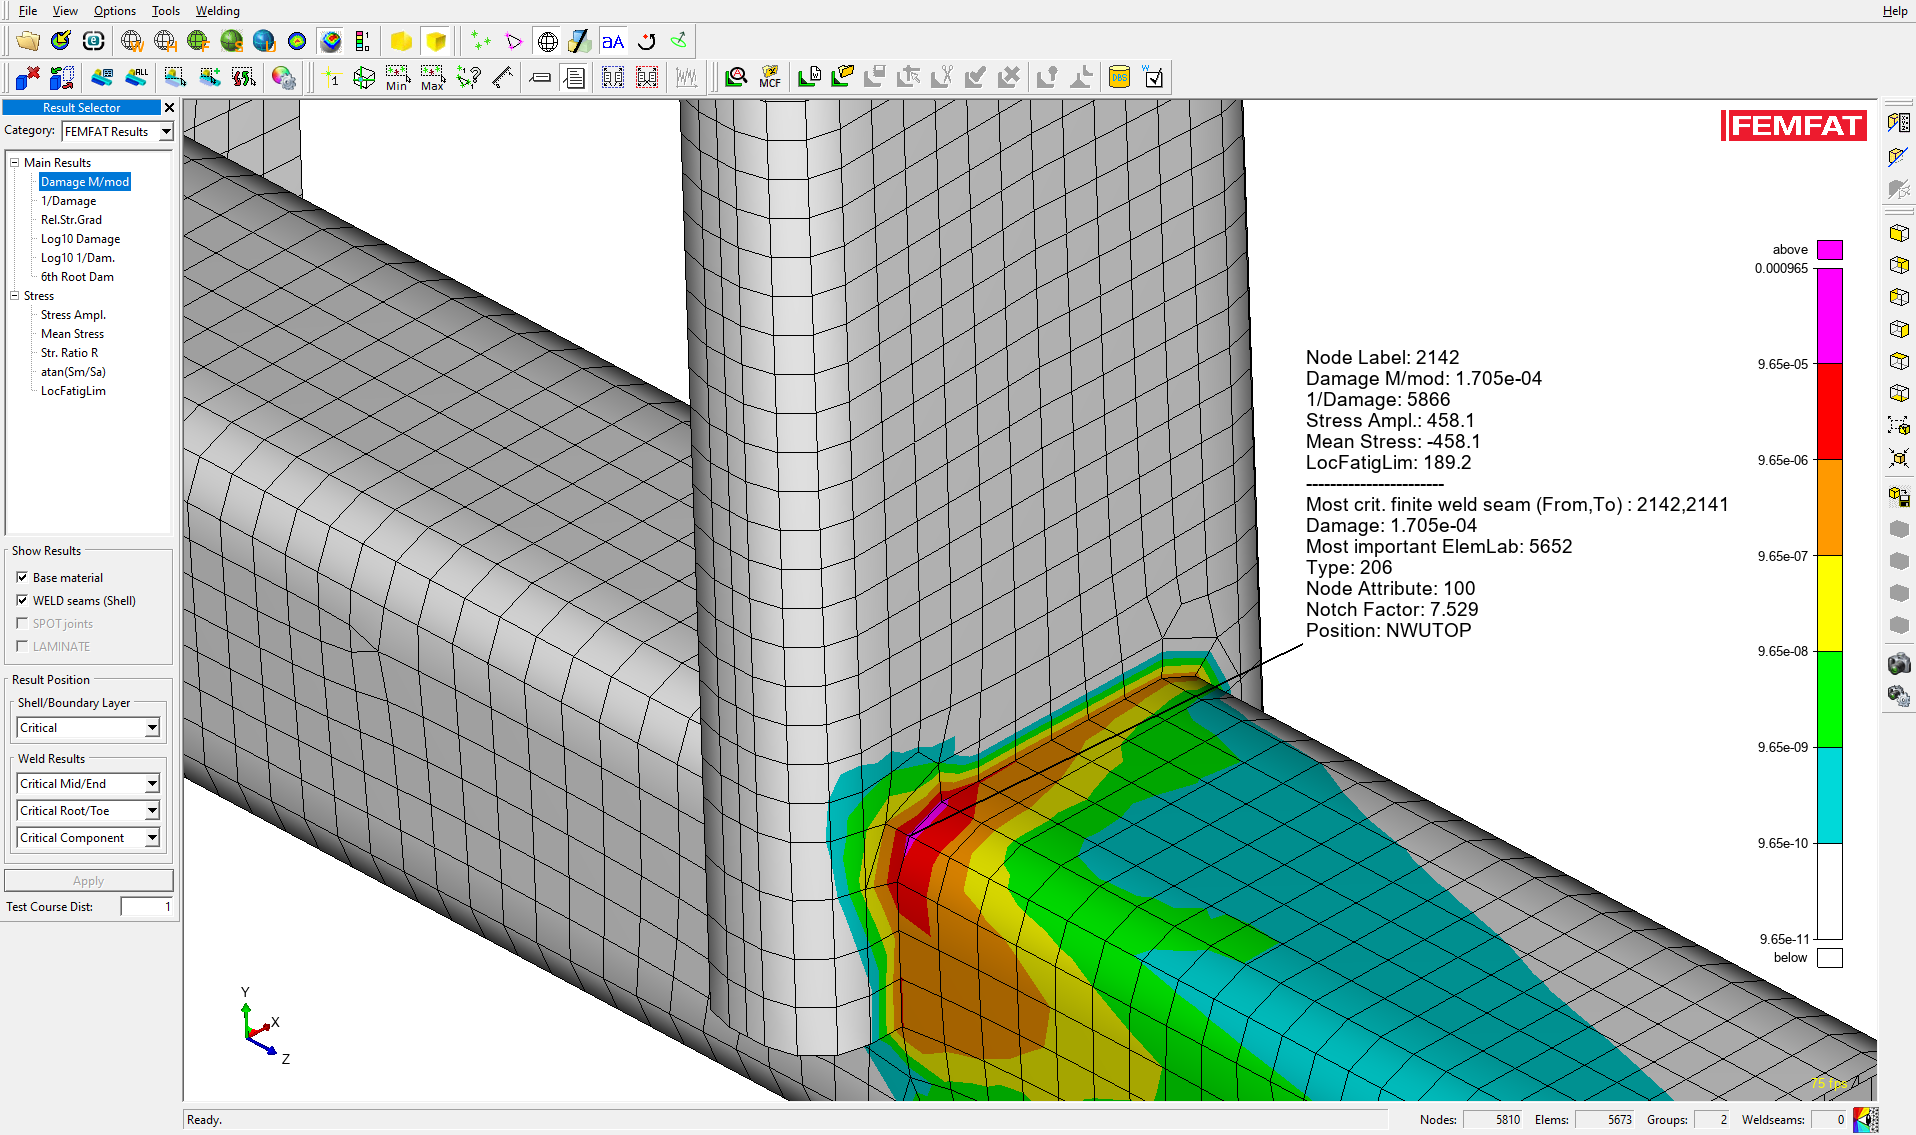The height and width of the screenshot is (1135, 1916).
Task: Click the yellow DBS database icon
Action: click(x=1119, y=78)
